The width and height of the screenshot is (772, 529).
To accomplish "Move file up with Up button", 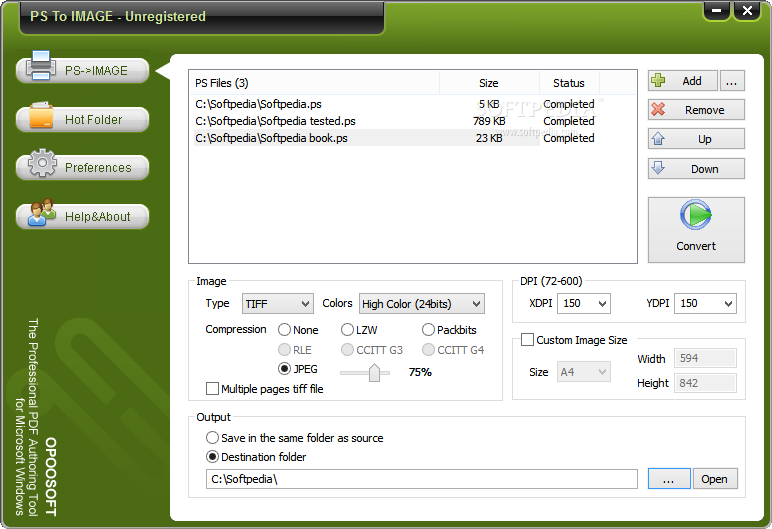I will click(x=696, y=139).
